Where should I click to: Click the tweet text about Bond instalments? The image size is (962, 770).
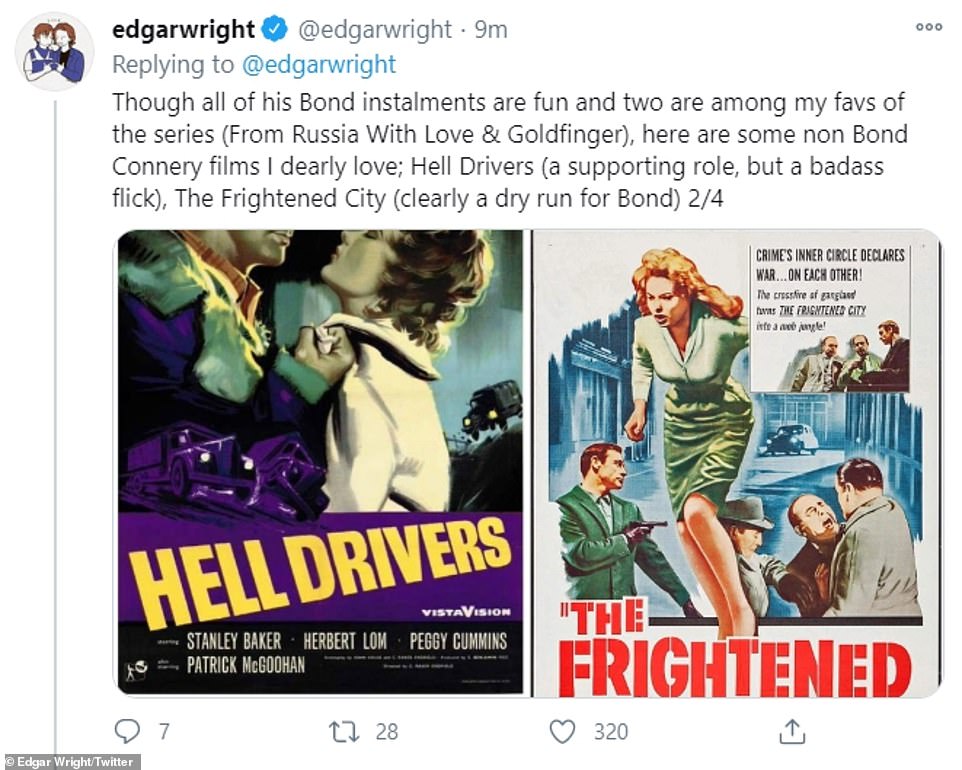point(509,150)
